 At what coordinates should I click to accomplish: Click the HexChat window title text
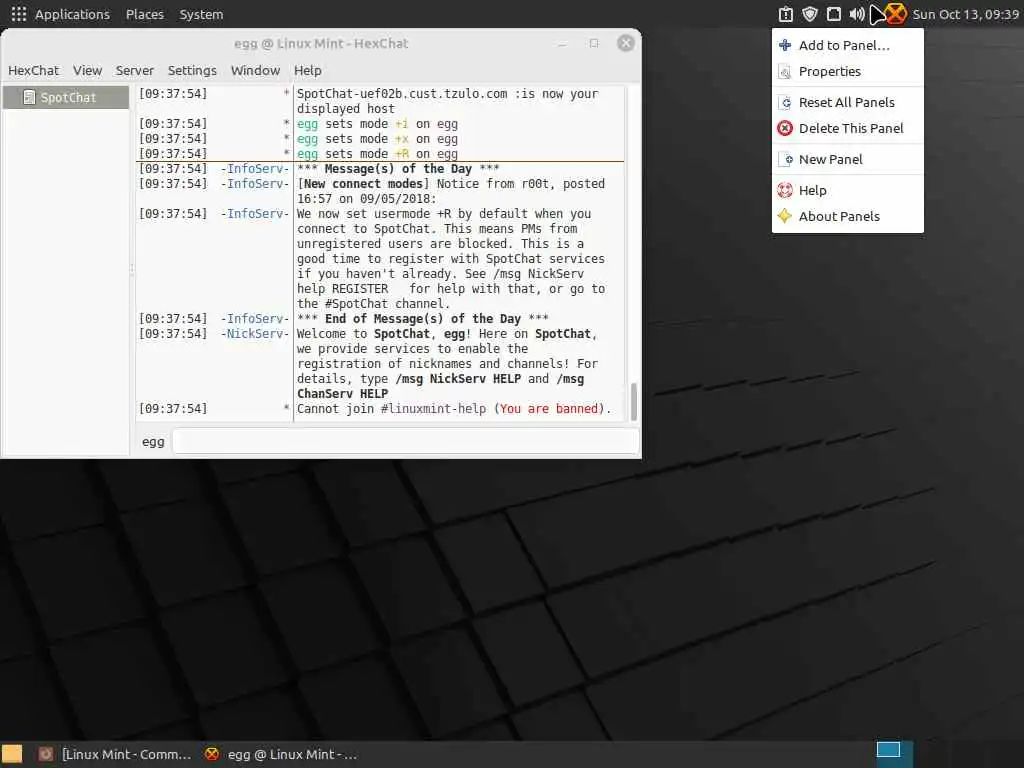(x=321, y=44)
